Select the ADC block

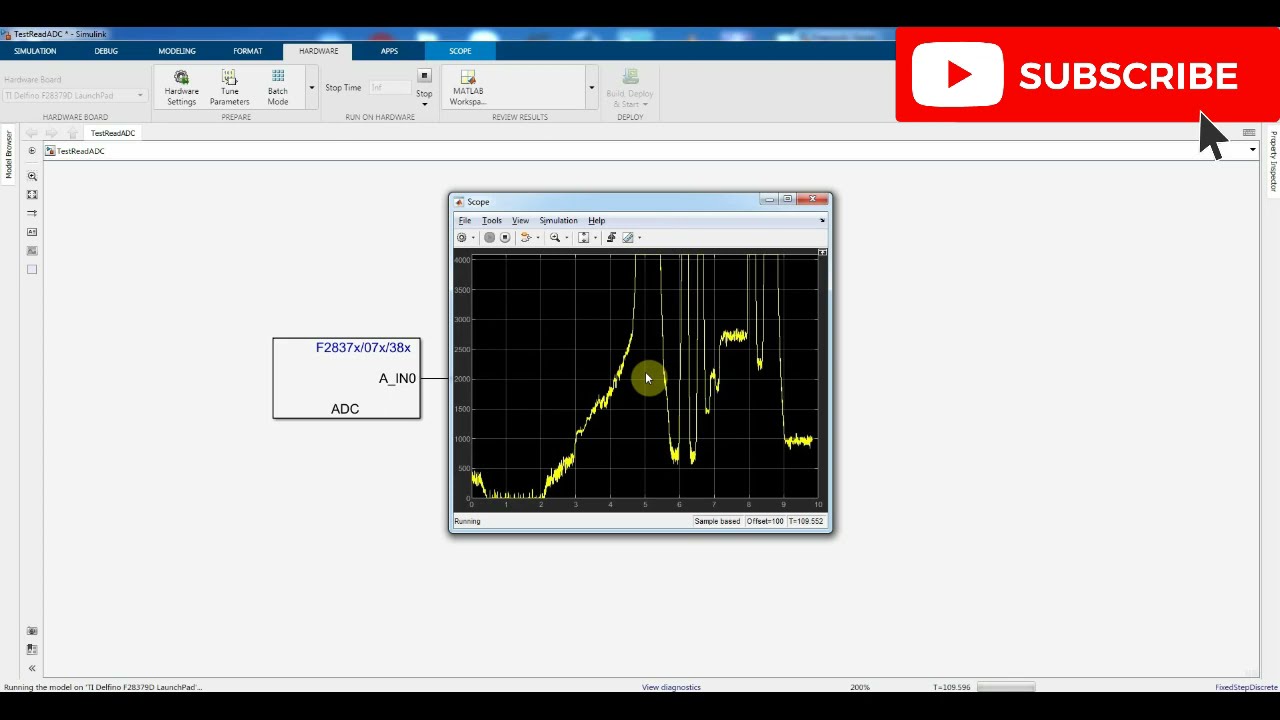[x=346, y=378]
